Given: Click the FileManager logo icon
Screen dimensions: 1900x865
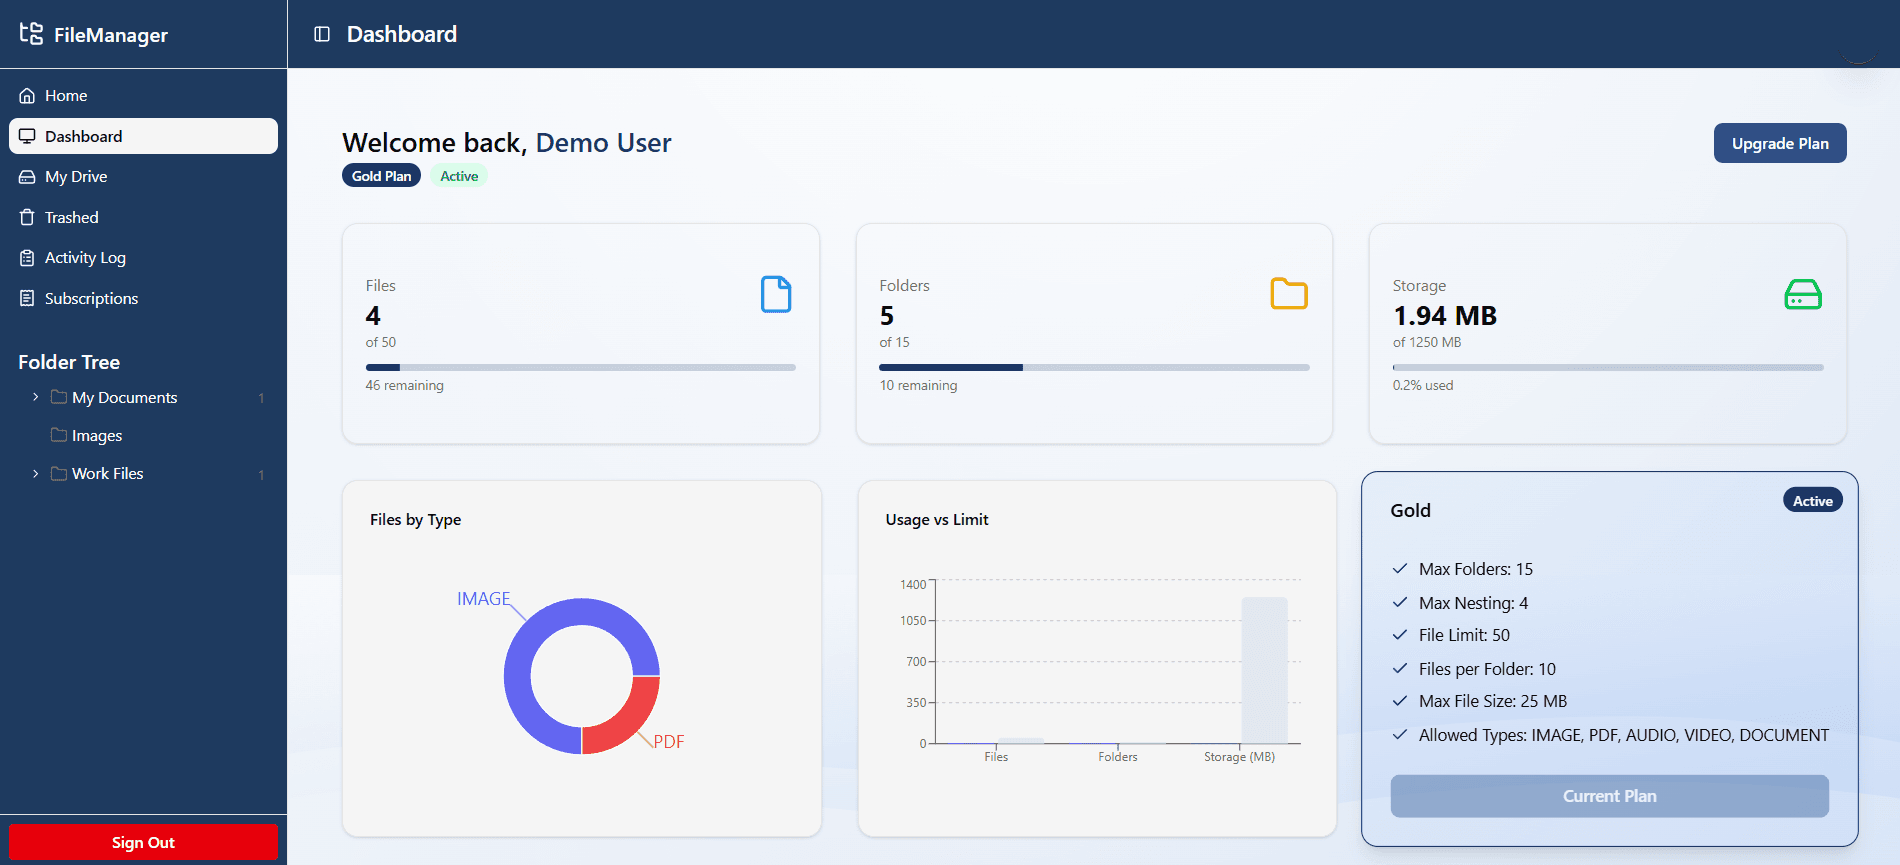Looking at the screenshot, I should (31, 34).
